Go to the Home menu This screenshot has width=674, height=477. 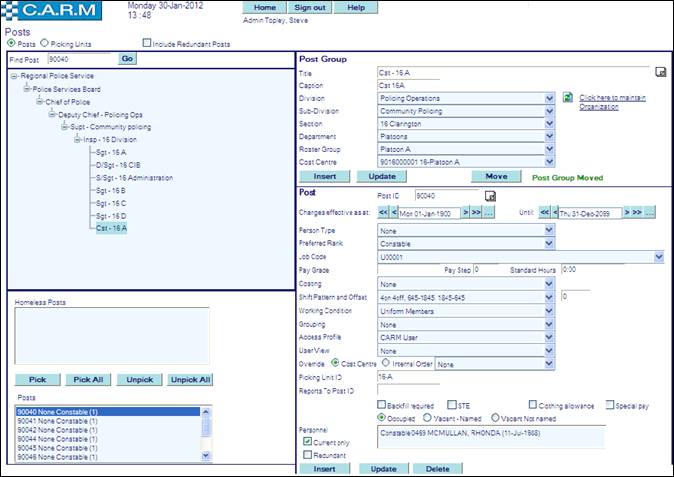pos(265,7)
